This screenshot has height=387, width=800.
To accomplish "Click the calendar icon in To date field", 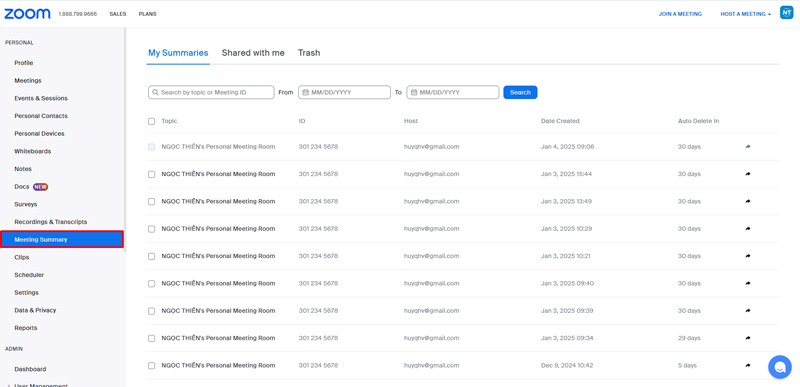I will pos(414,92).
